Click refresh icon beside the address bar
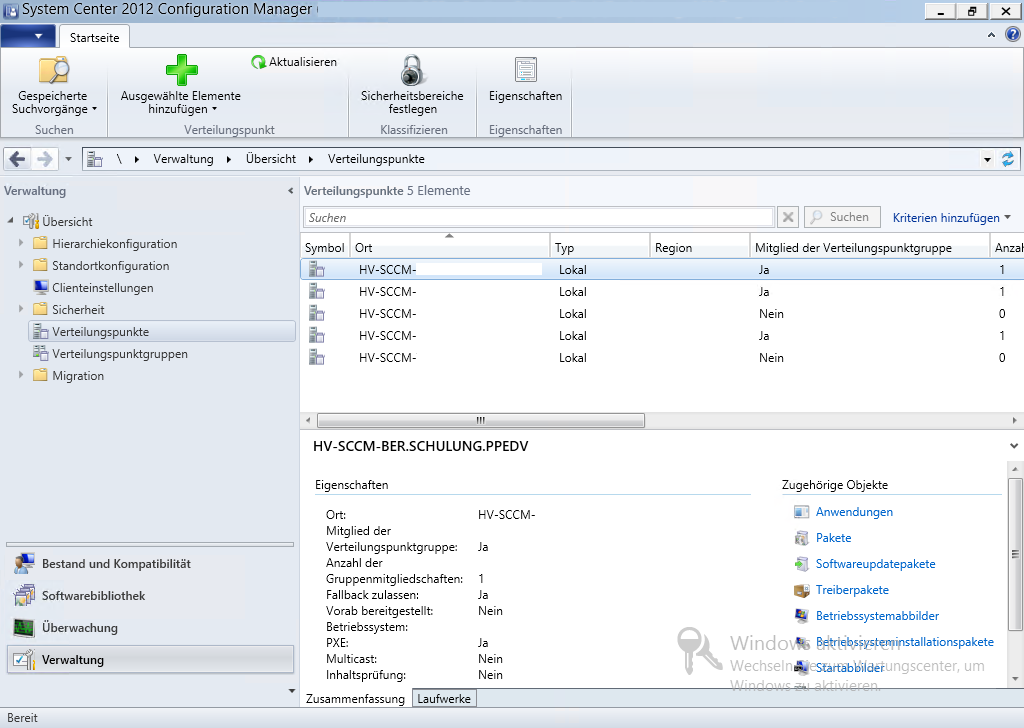The image size is (1024, 728). [1008, 159]
